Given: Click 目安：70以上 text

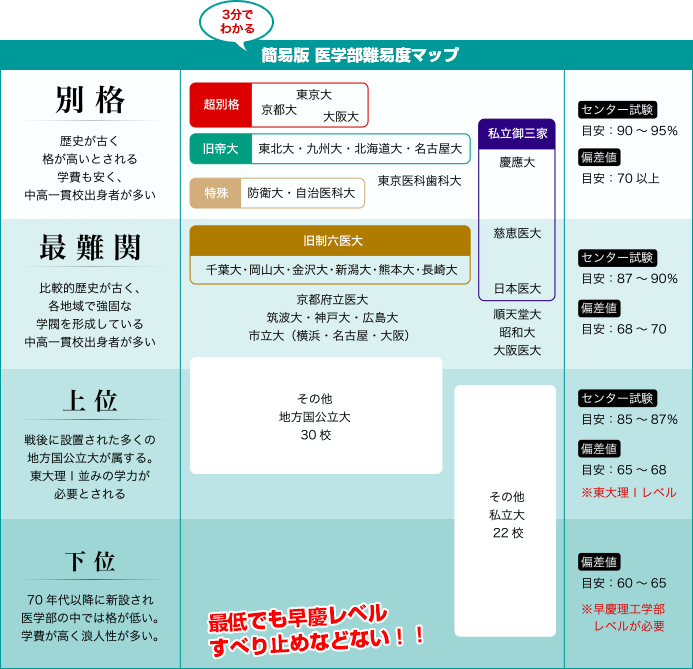Looking at the screenshot, I should pyautogui.click(x=620, y=179).
